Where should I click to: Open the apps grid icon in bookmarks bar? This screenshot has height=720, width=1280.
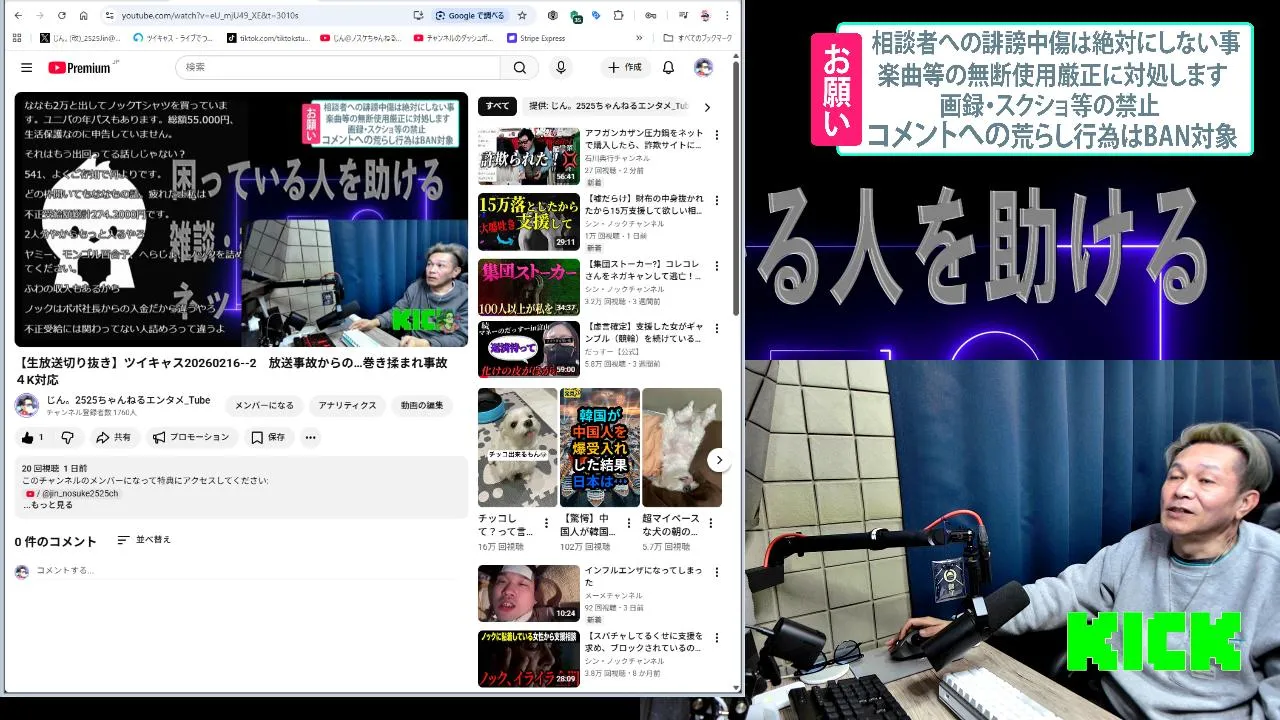[16, 38]
